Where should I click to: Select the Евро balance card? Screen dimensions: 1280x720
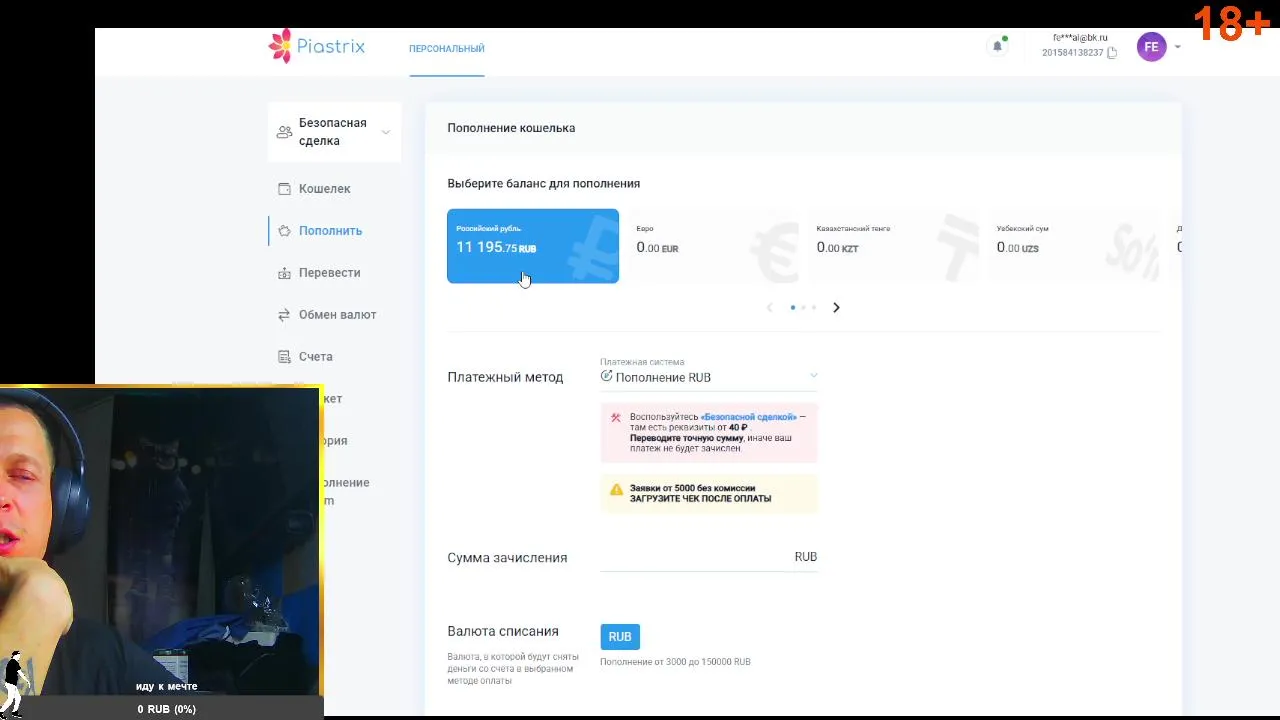tap(713, 246)
